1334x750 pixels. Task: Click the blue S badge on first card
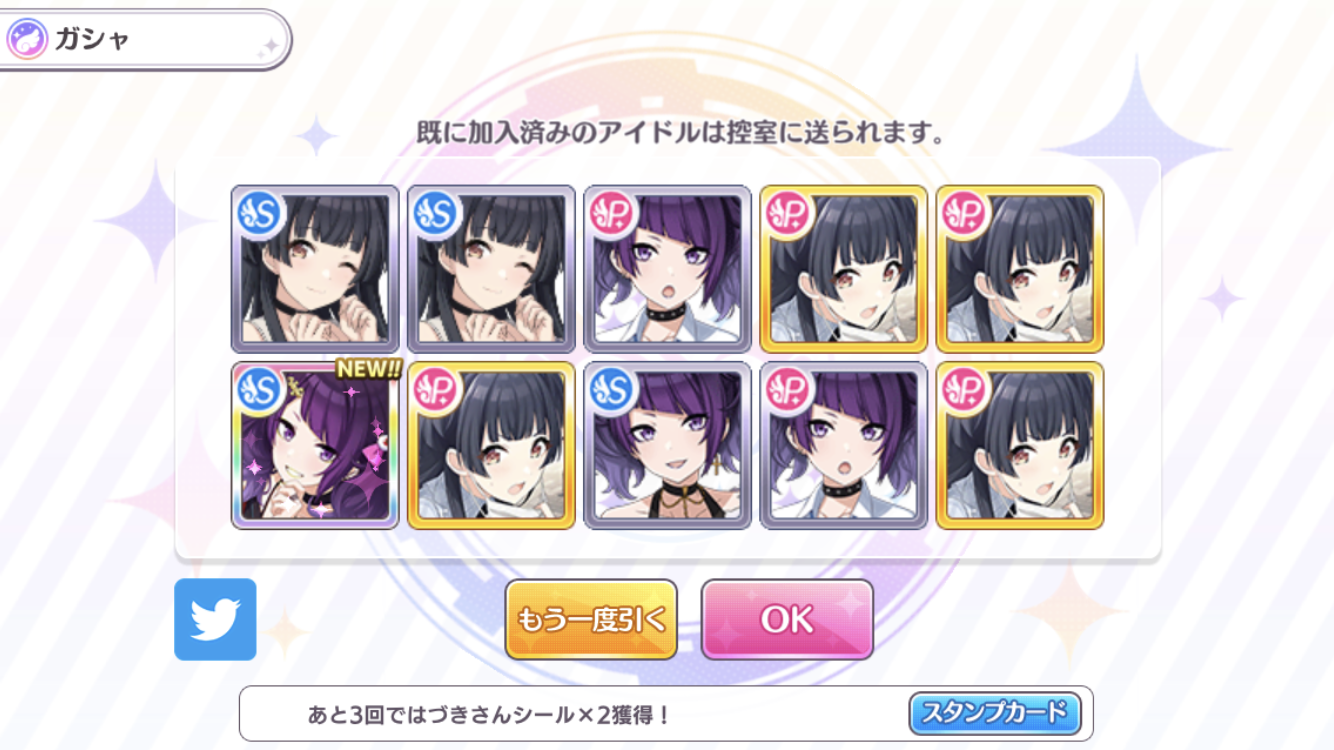(260, 214)
